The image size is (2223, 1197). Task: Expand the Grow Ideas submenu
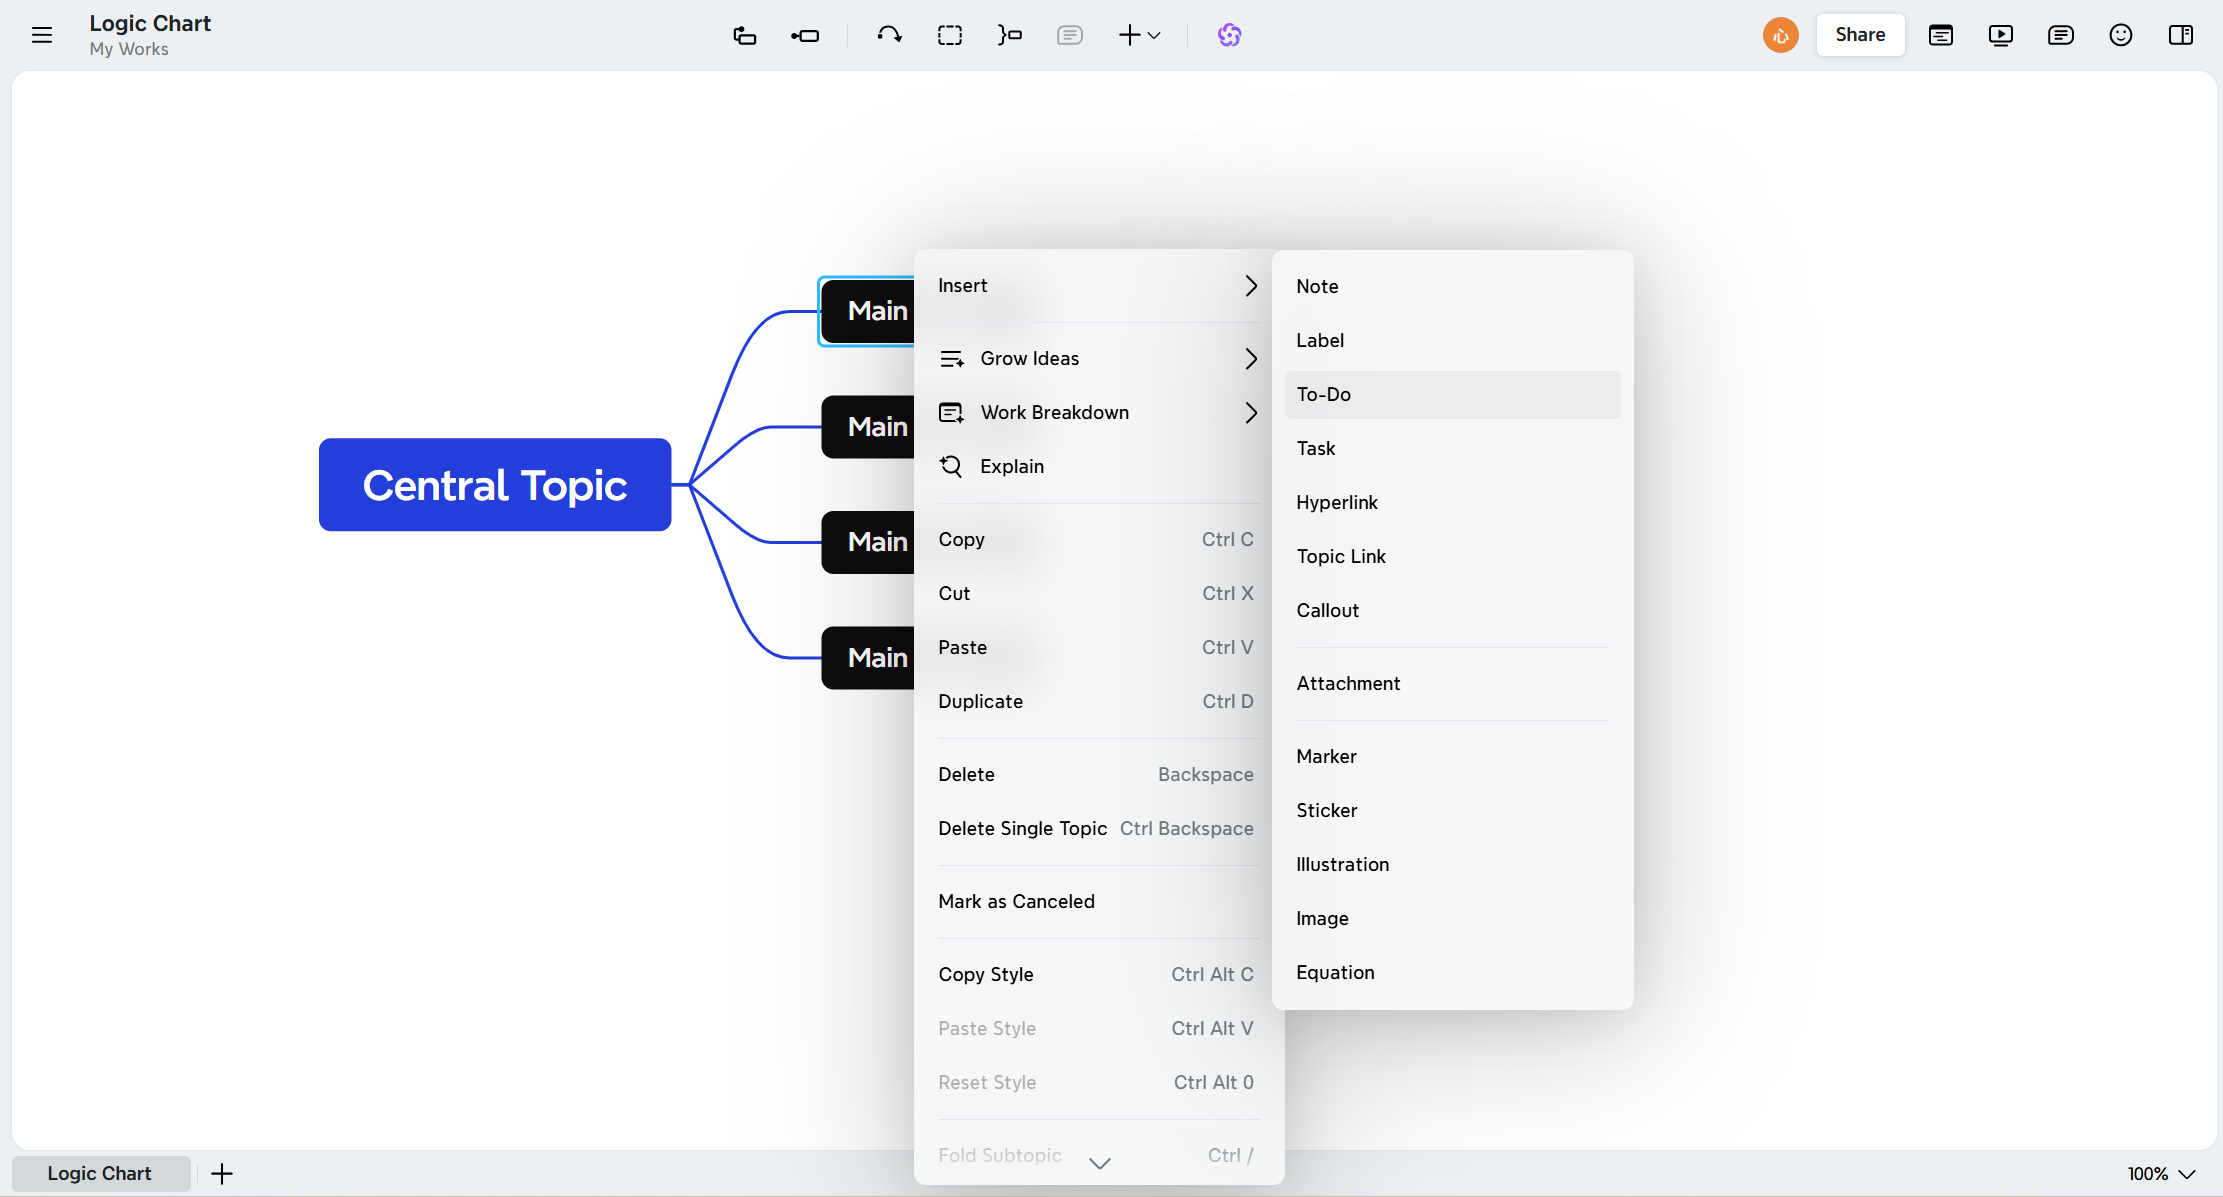(1098, 359)
